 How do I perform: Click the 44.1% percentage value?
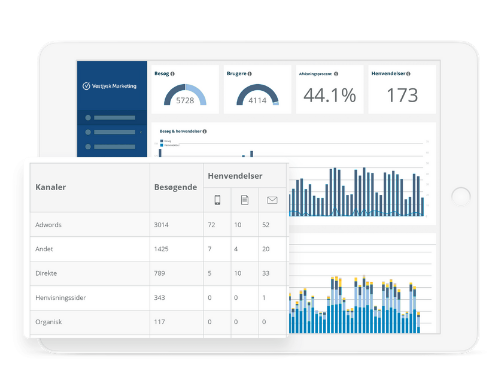click(x=330, y=95)
